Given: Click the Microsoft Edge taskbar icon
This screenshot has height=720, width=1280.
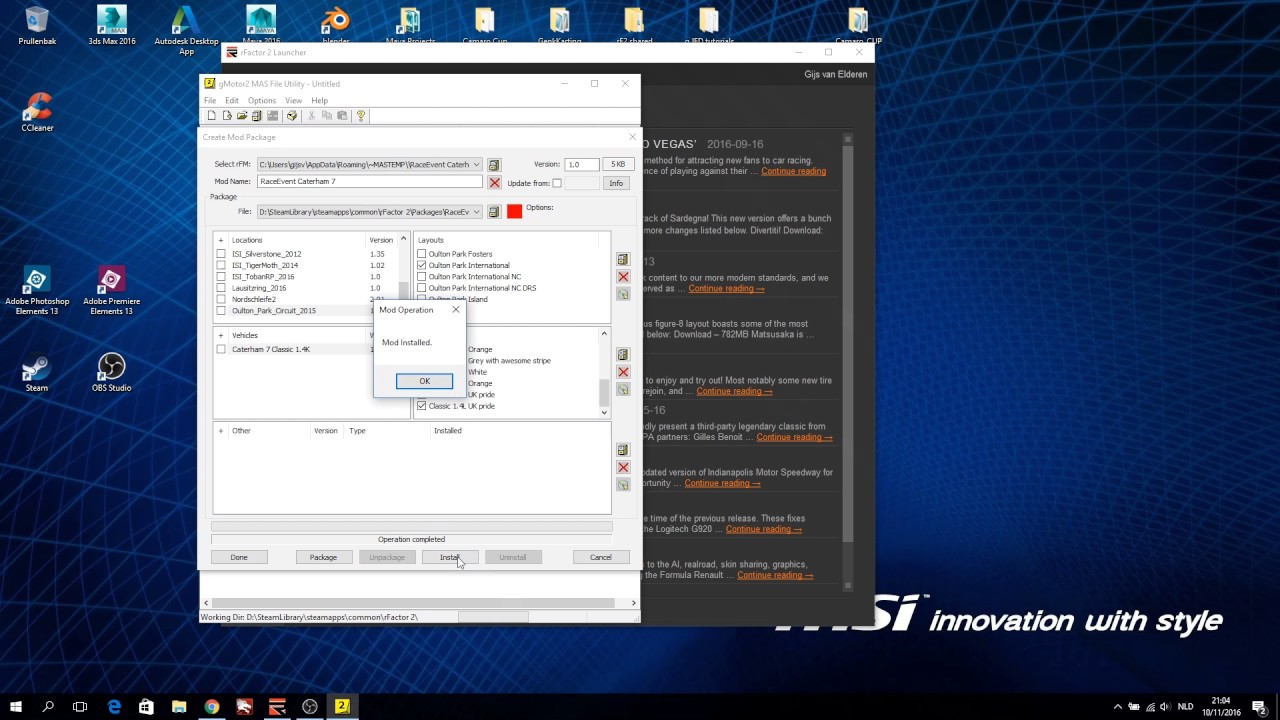Looking at the screenshot, I should 114,707.
